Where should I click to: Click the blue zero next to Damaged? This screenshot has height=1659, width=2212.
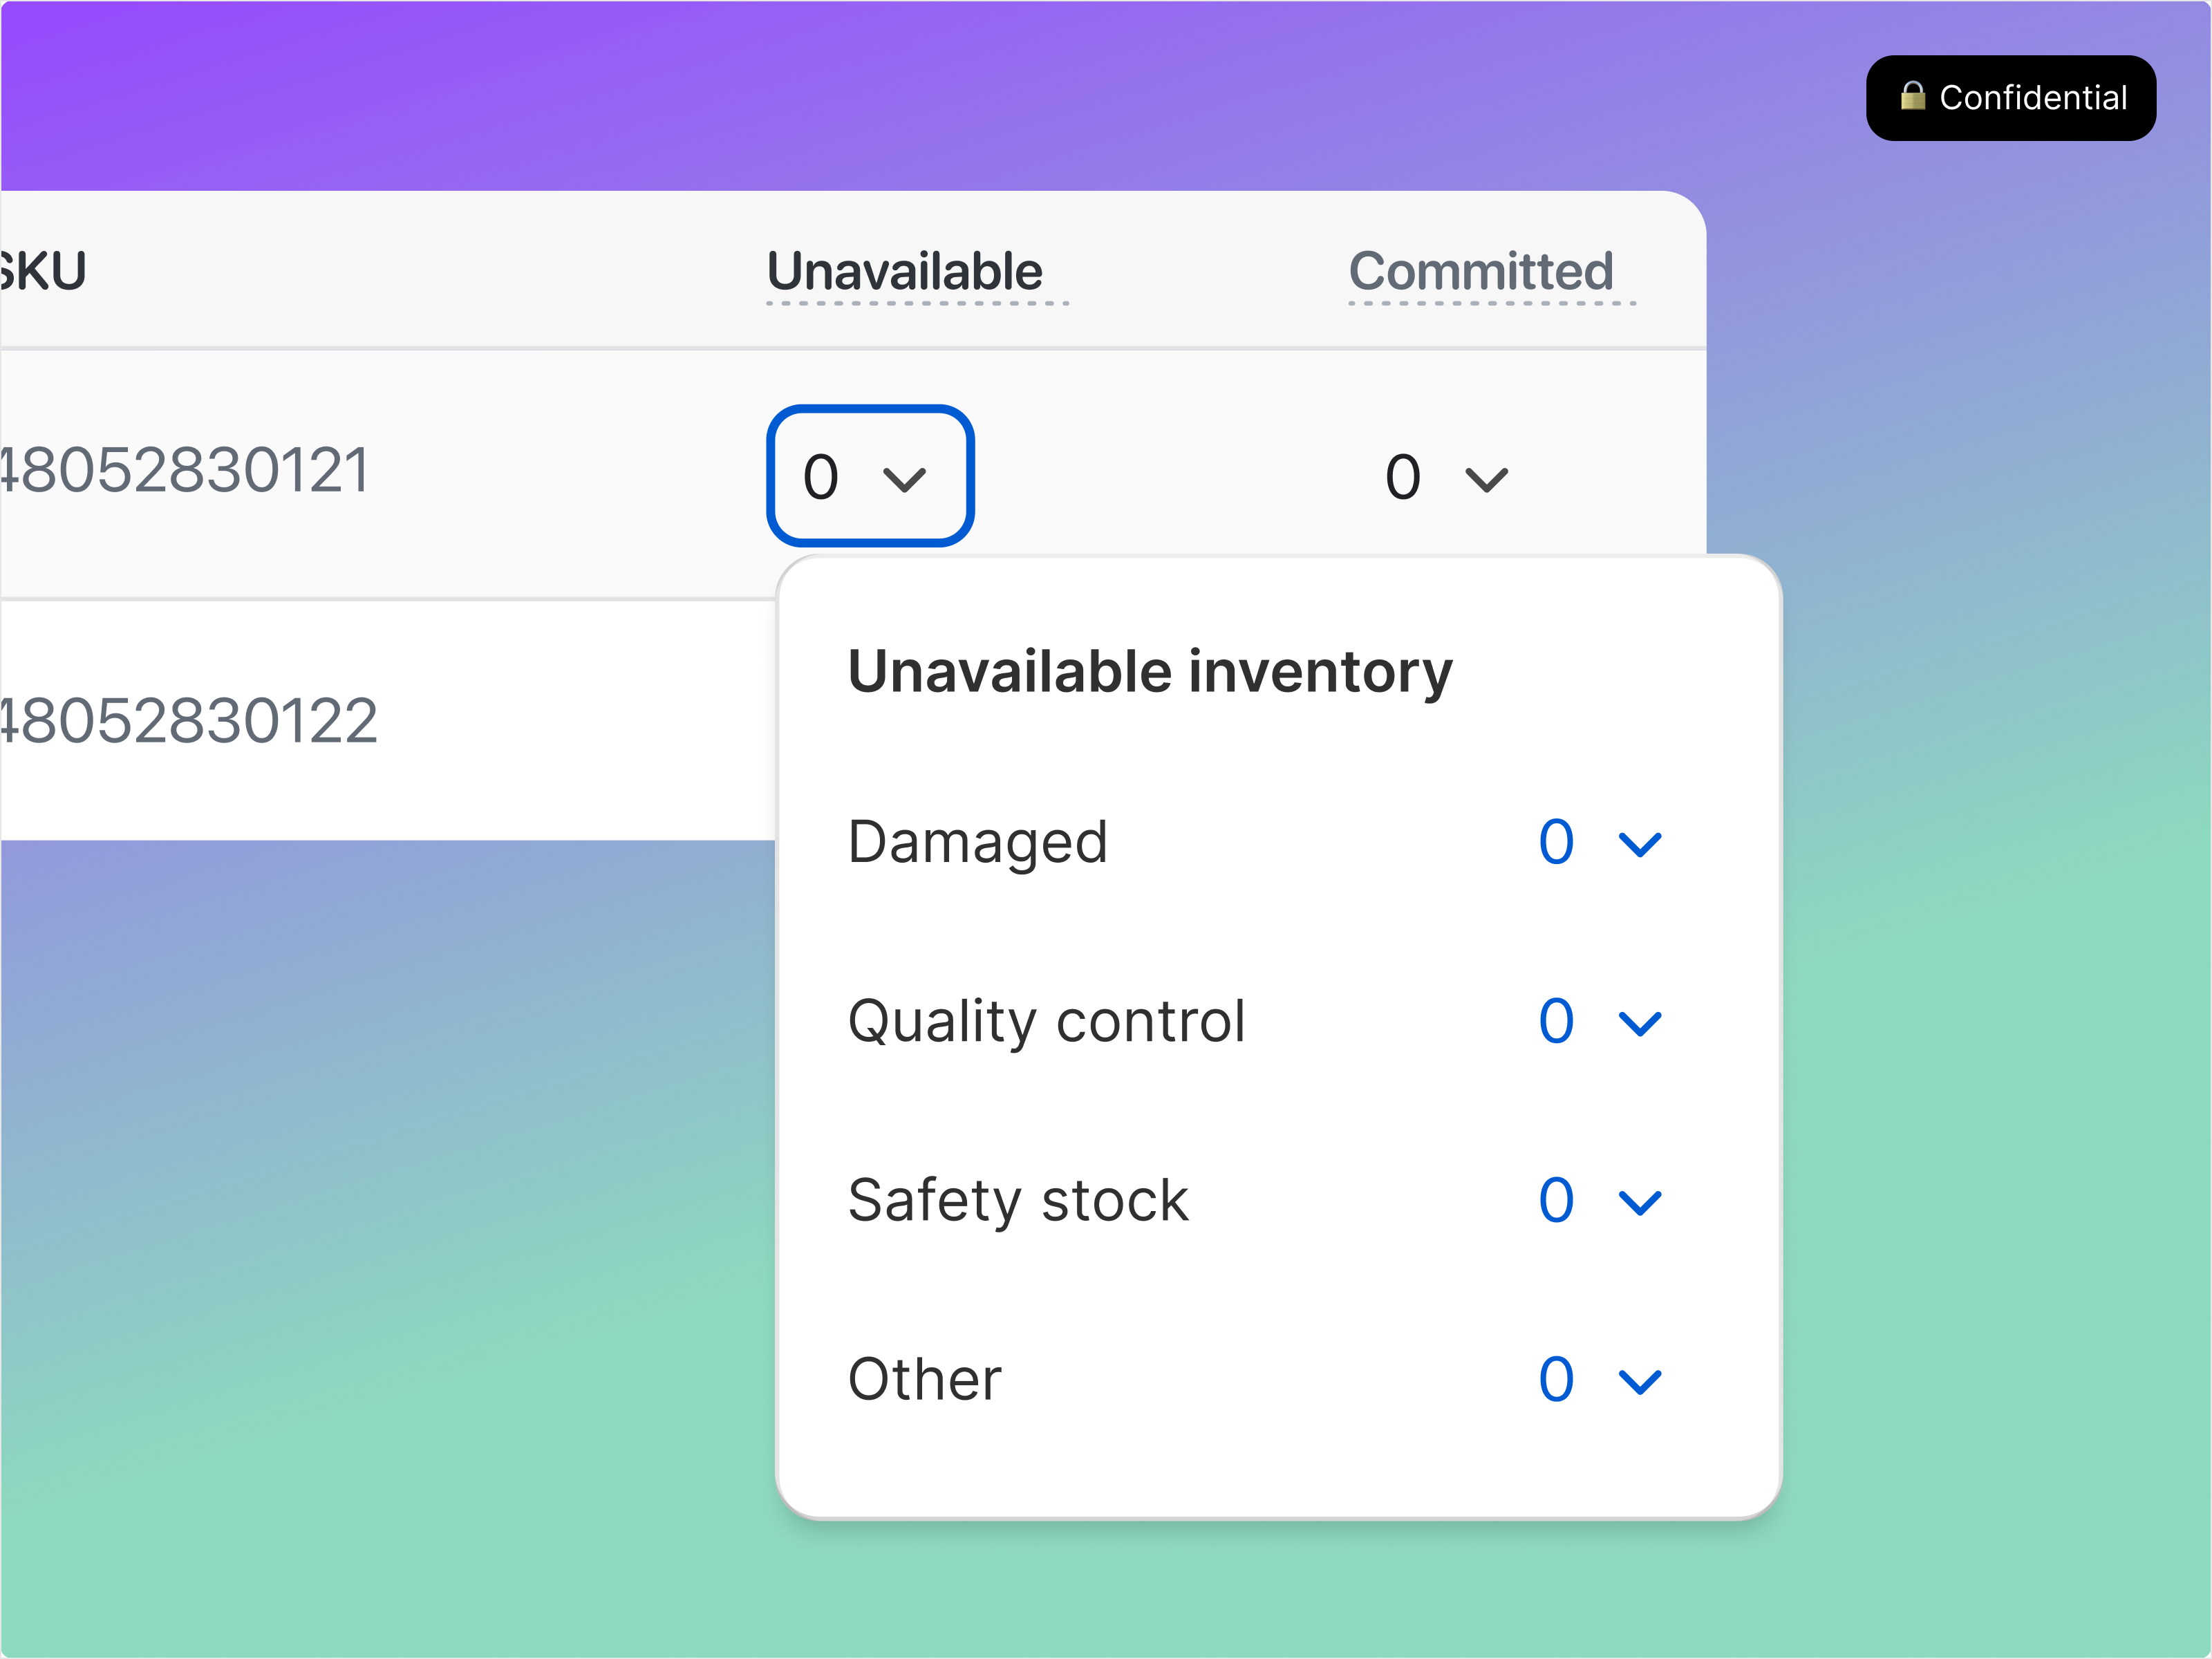(x=1556, y=841)
